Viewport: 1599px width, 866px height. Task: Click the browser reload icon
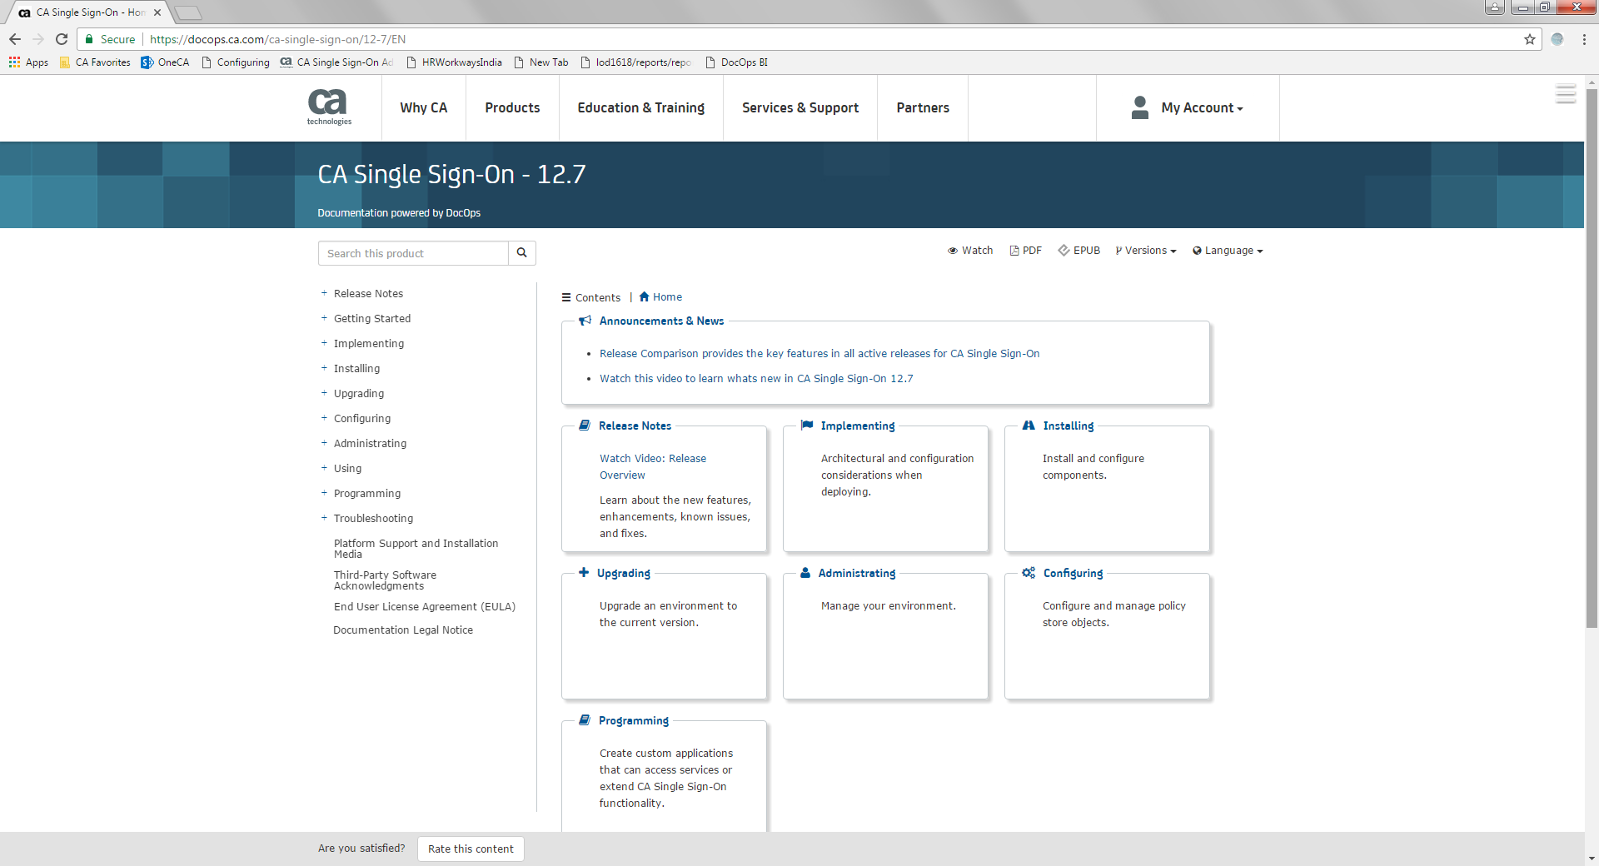62,39
